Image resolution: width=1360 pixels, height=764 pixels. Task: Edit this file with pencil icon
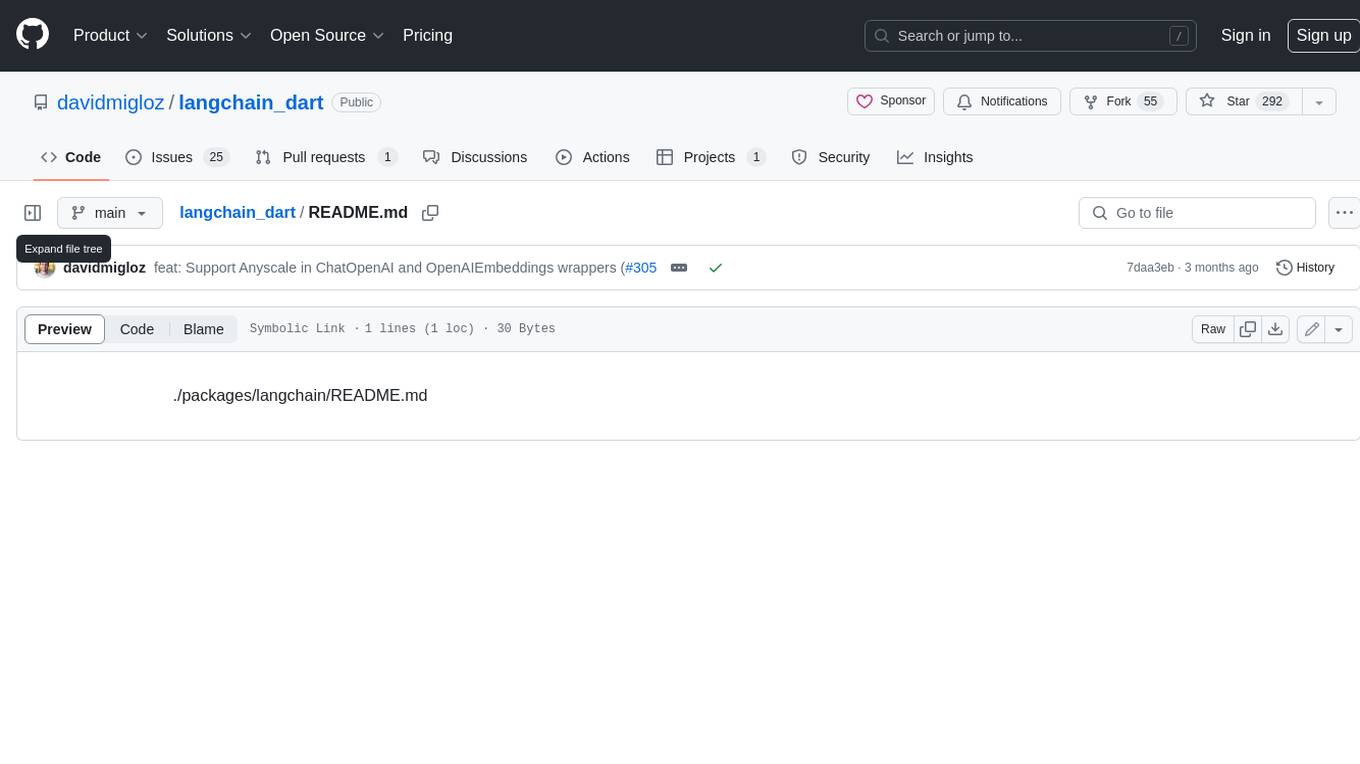pyautogui.click(x=1312, y=329)
